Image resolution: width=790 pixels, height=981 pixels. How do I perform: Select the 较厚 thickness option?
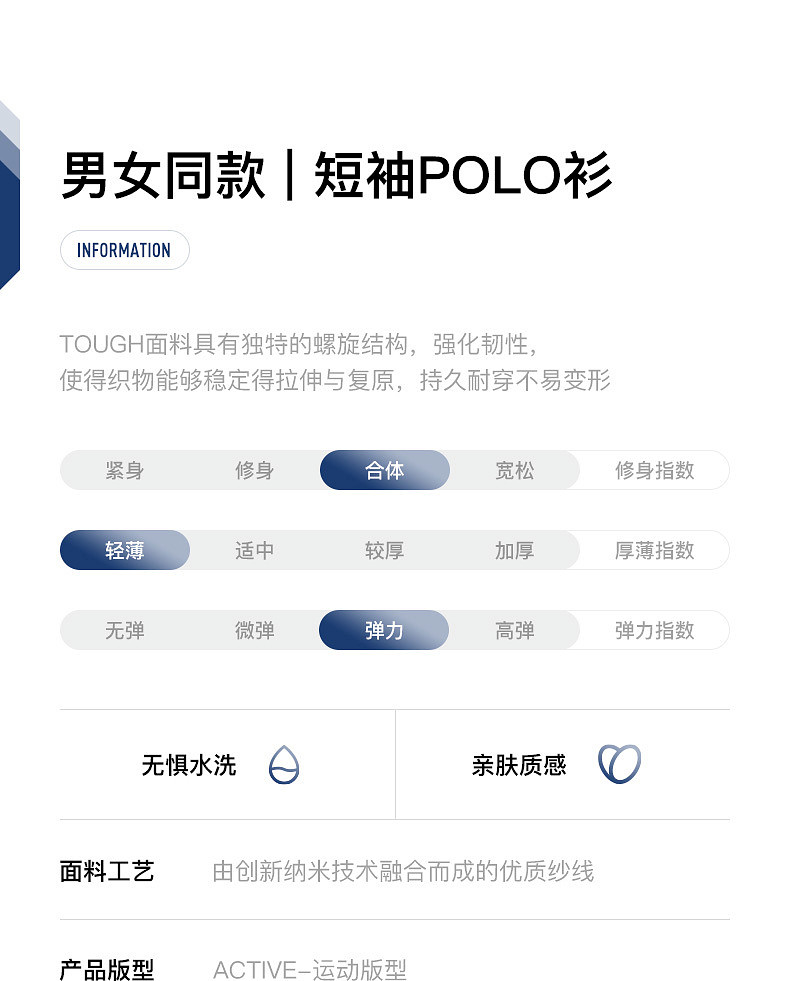tap(385, 550)
